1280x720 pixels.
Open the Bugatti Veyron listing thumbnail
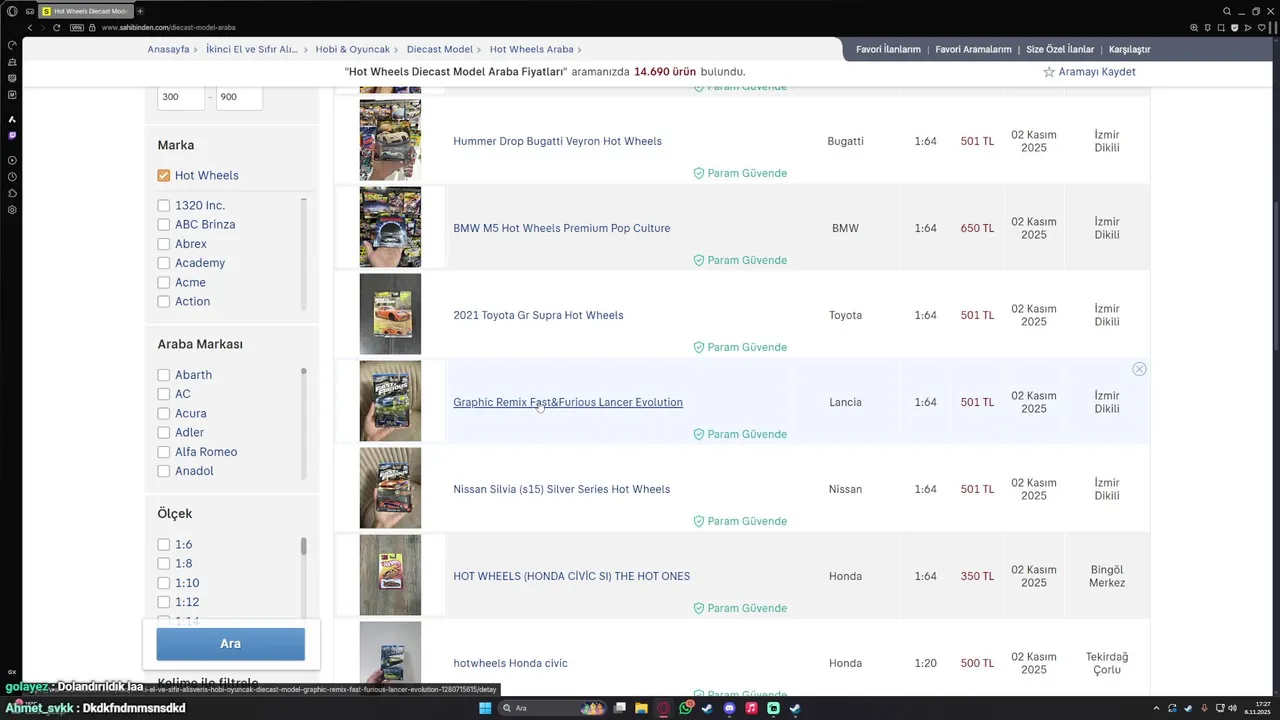pyautogui.click(x=390, y=140)
